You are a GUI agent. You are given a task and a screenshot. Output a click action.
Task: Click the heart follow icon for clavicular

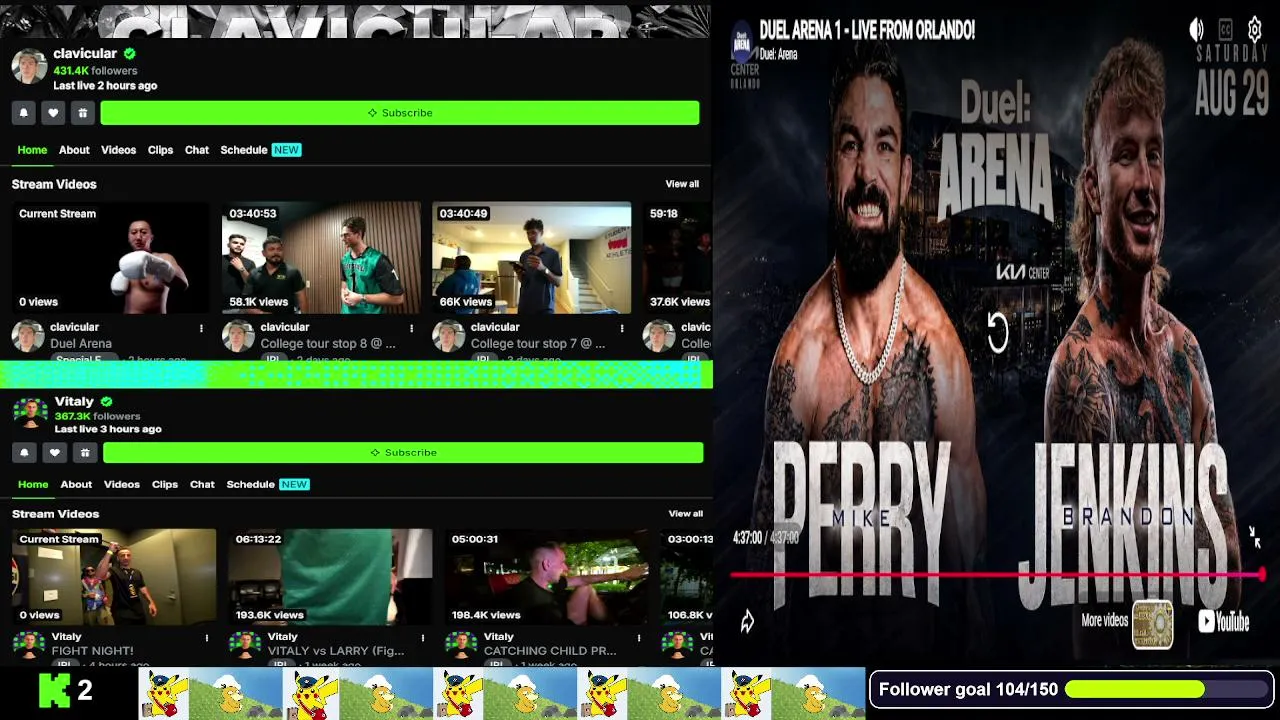tap(53, 113)
